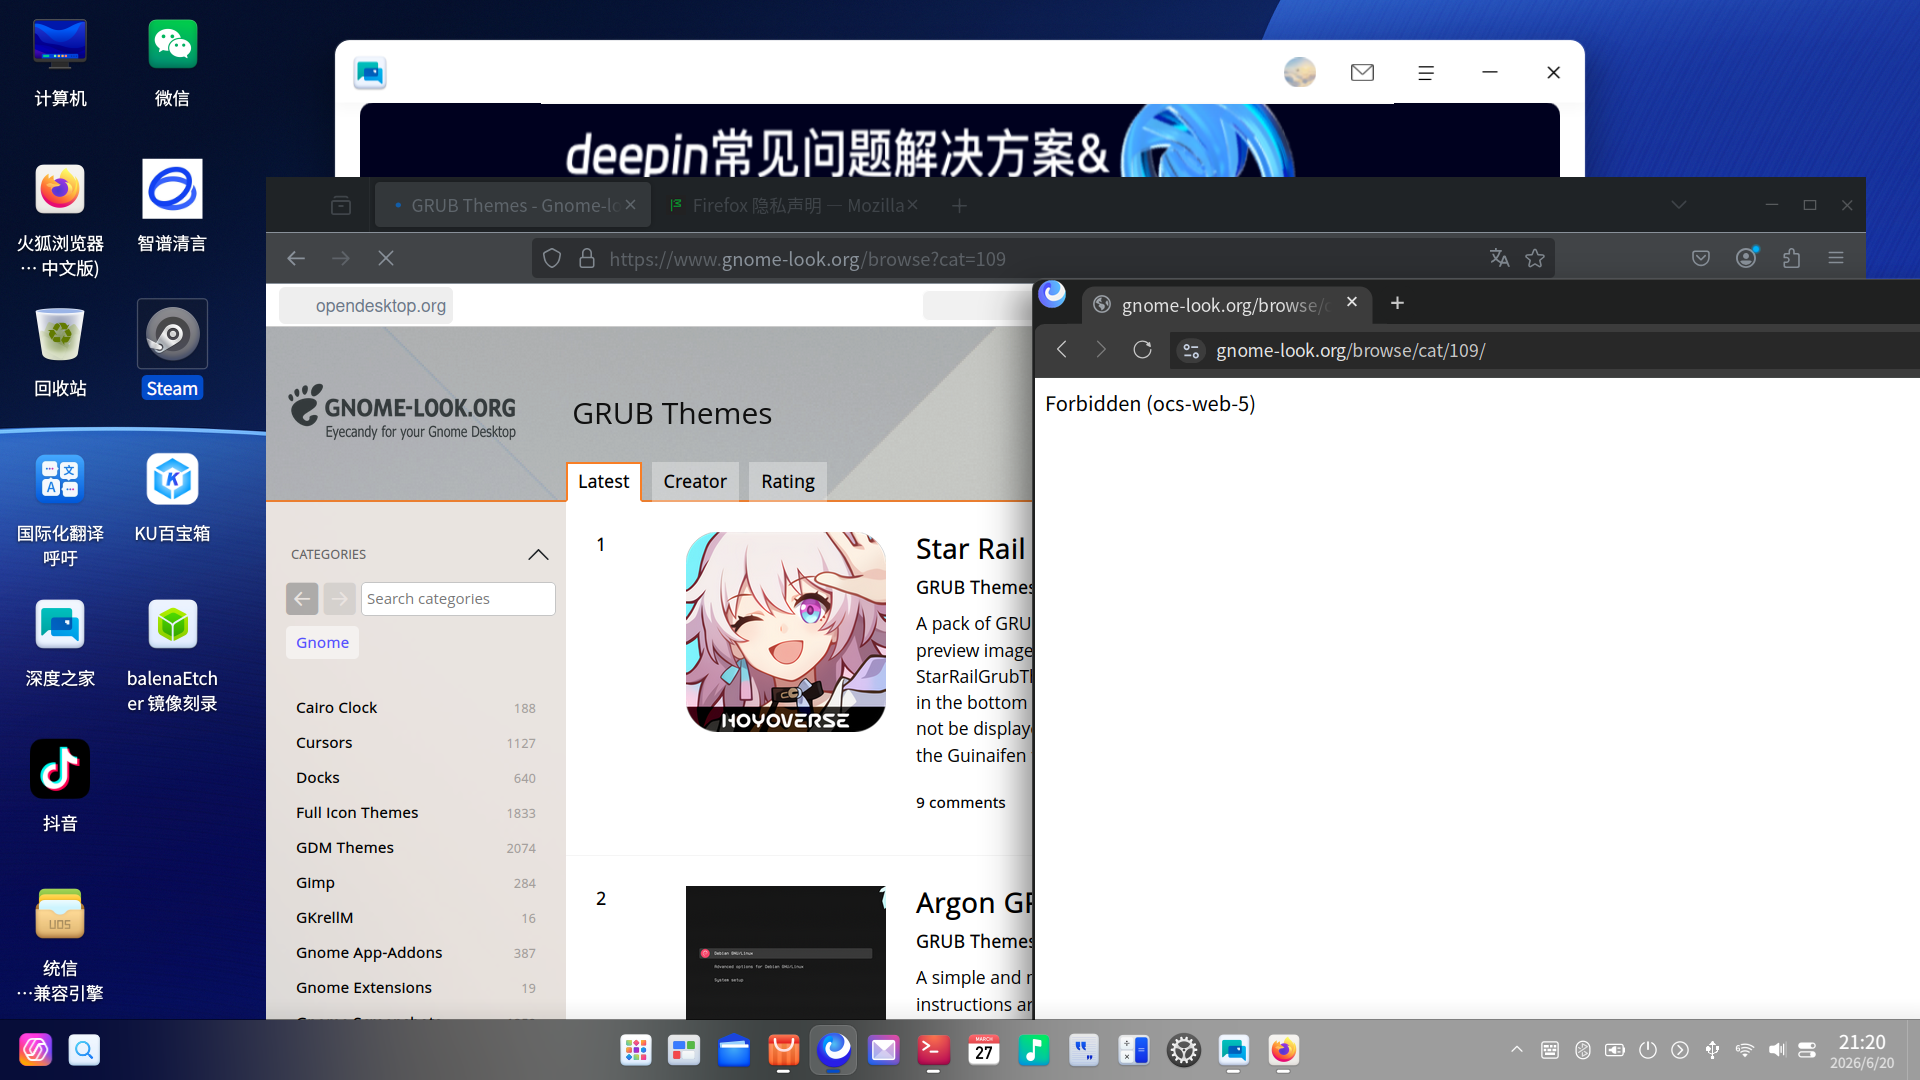Open calendar app in dock
This screenshot has height=1080, width=1920.
(x=984, y=1050)
